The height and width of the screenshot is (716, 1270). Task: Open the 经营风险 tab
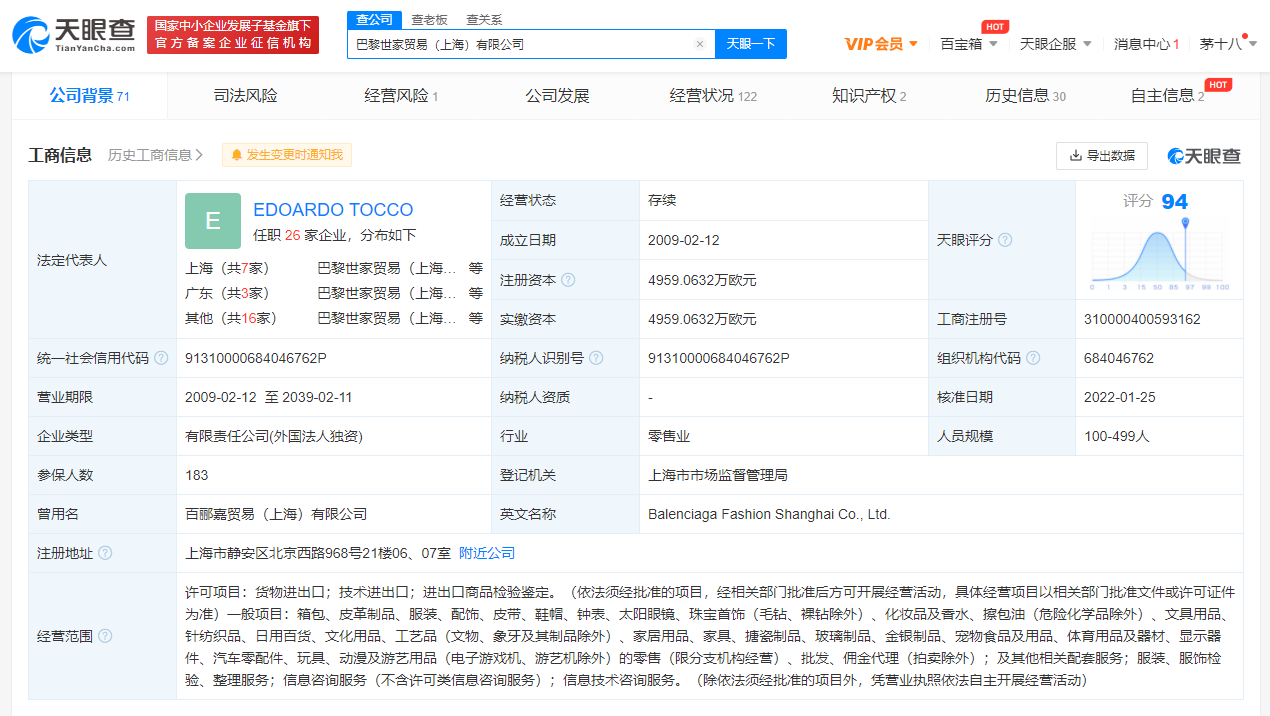(401, 96)
